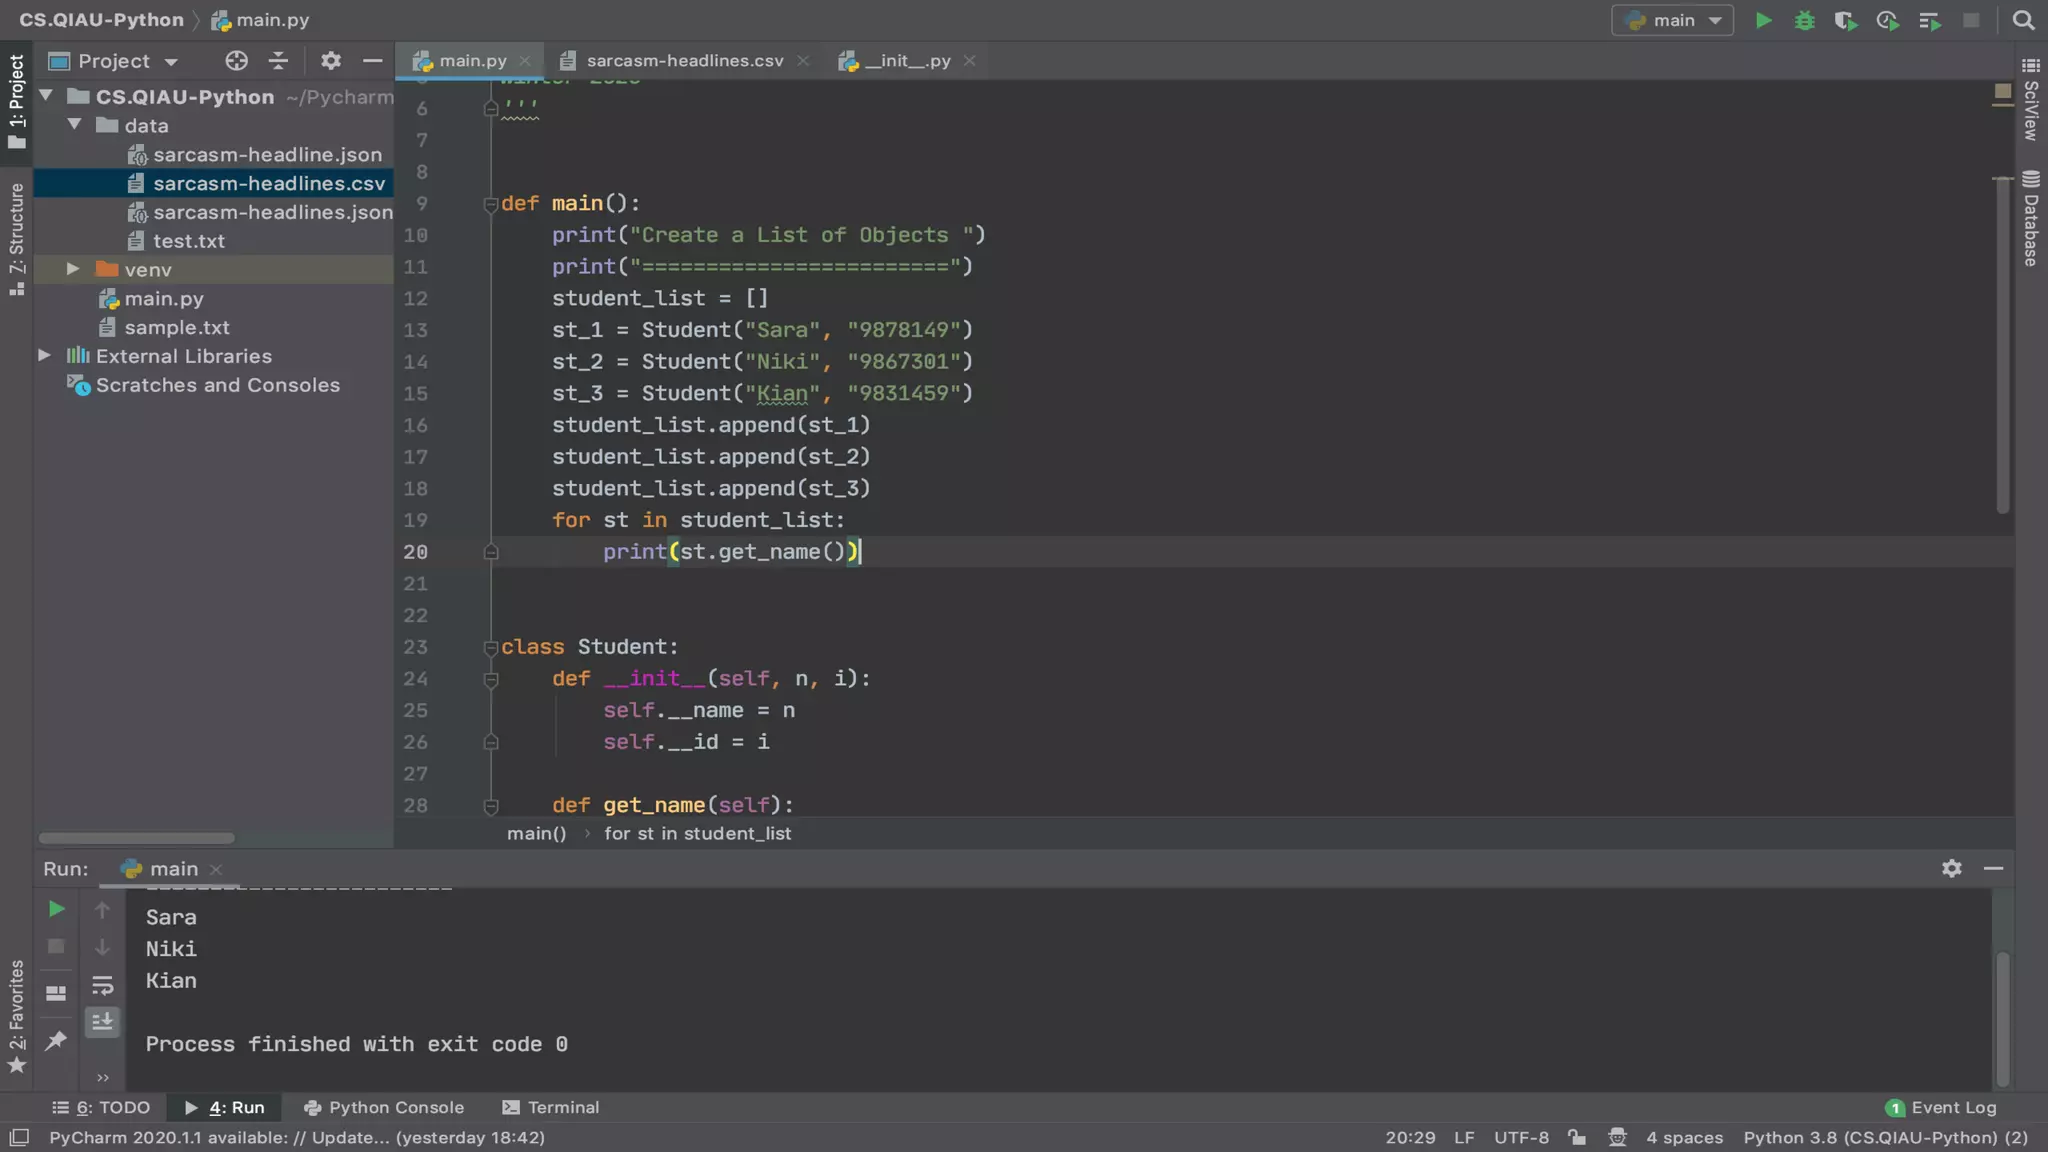The image size is (2048, 1152).
Task: Click Run with Coverage icon
Action: 1845,21
